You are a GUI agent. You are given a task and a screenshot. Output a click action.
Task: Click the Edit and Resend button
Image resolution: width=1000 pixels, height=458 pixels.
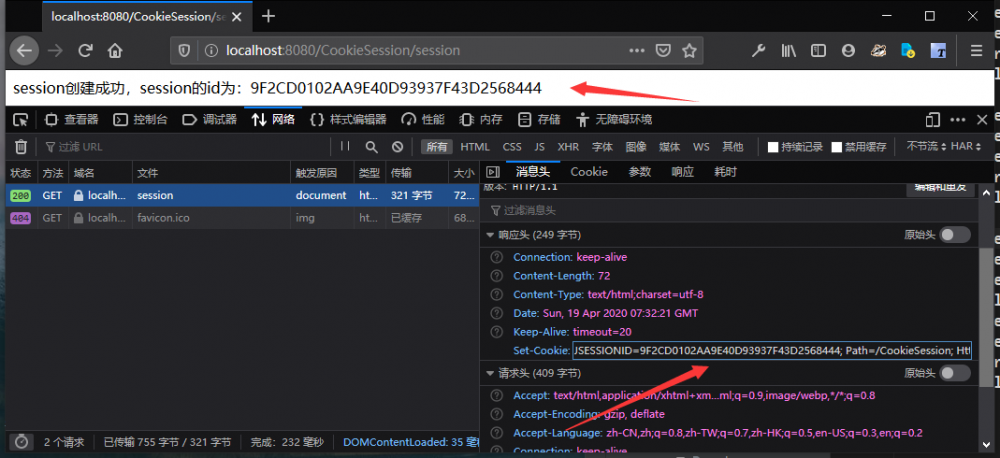point(941,189)
